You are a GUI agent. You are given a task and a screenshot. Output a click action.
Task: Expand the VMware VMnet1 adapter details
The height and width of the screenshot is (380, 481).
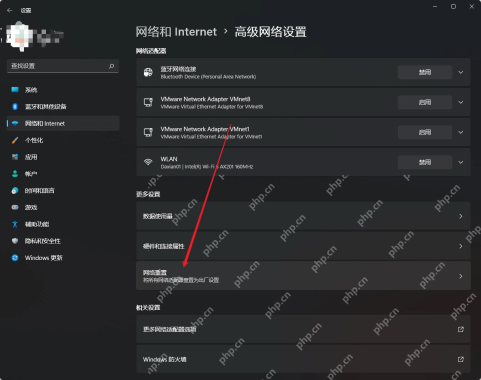coord(461,132)
